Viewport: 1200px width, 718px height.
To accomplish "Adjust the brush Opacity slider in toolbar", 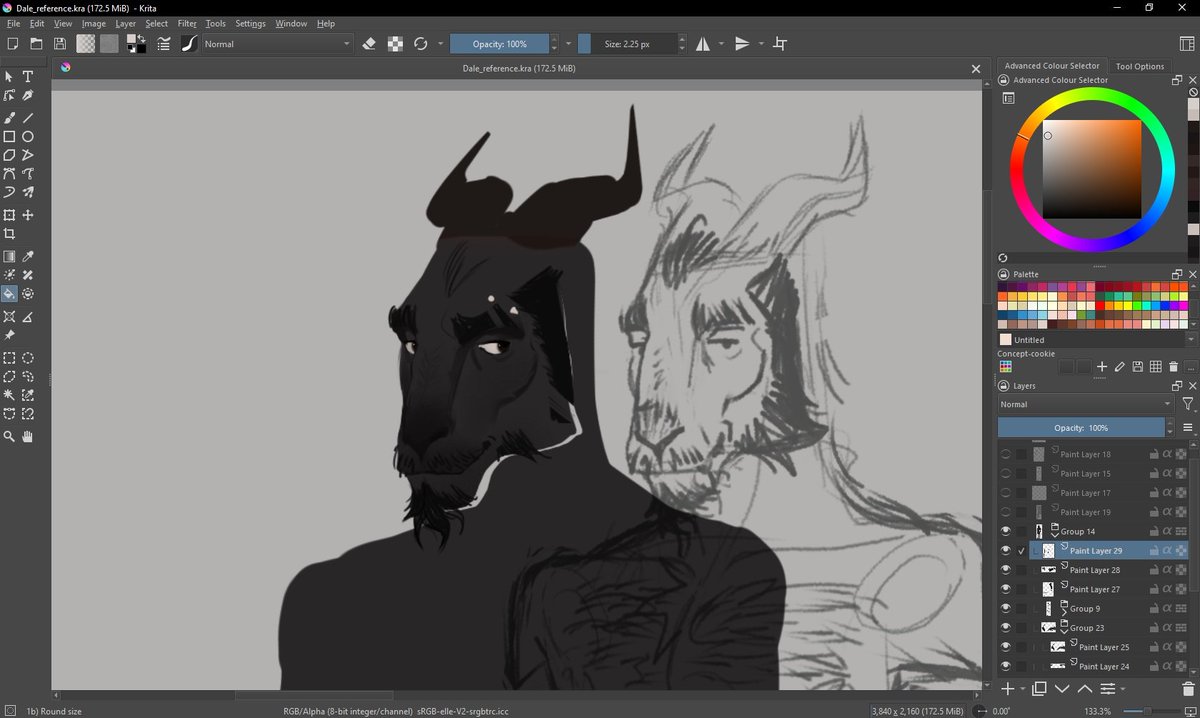I will pyautogui.click(x=499, y=44).
